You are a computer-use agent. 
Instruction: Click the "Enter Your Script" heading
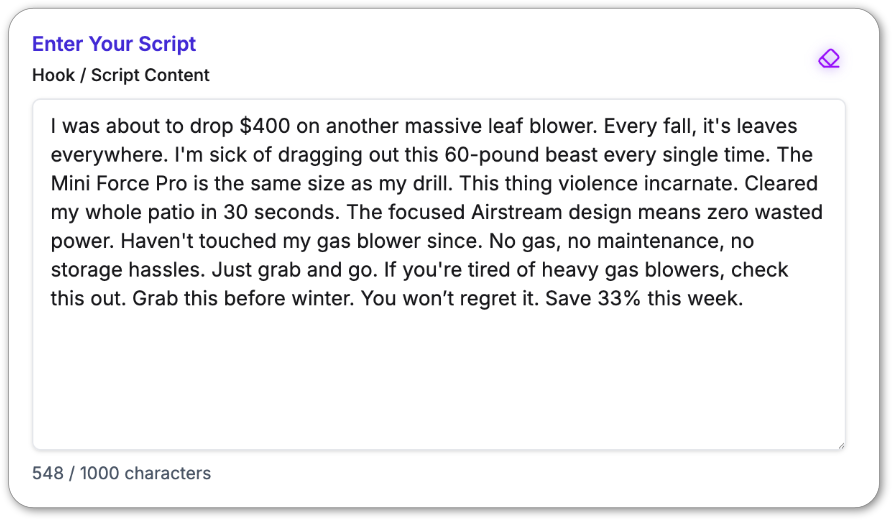click(x=114, y=44)
